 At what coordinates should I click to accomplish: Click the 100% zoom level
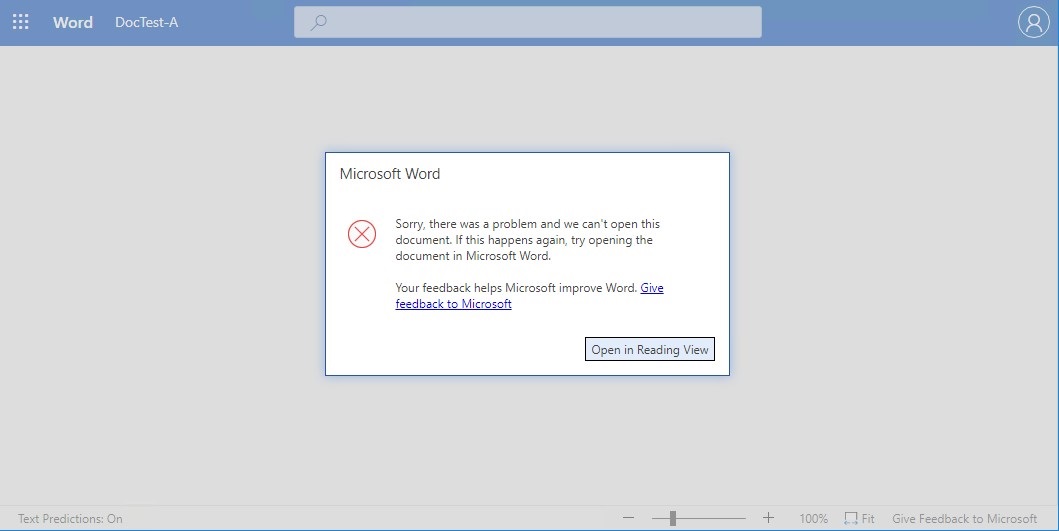point(813,518)
